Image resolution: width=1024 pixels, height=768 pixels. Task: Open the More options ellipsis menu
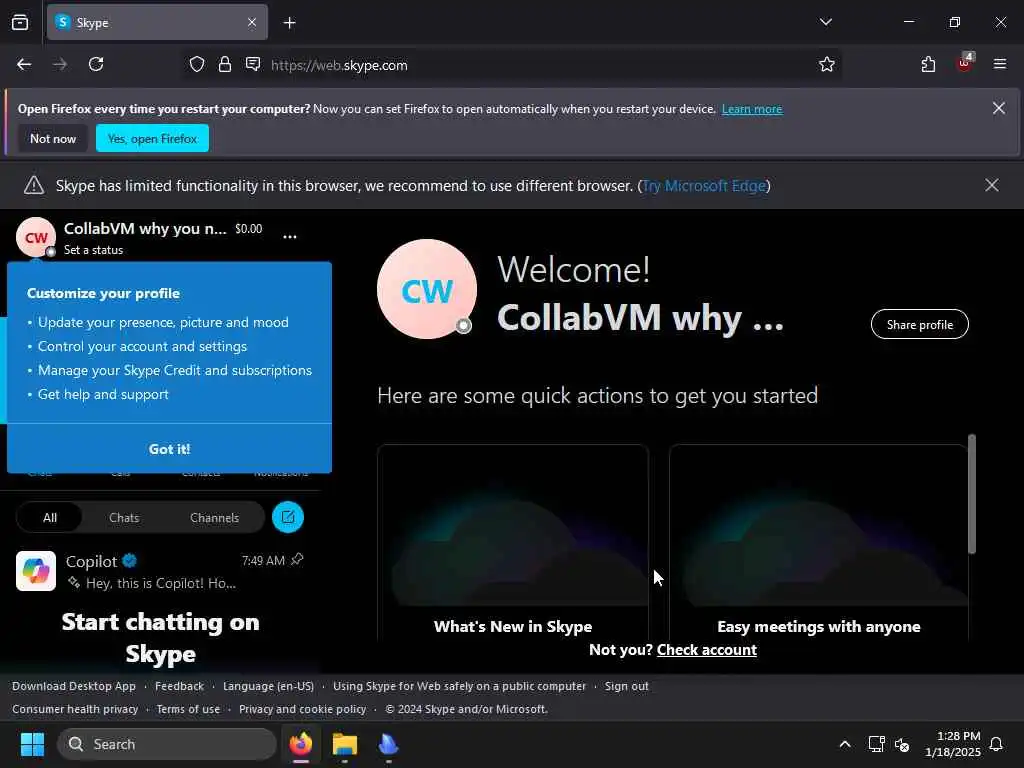point(290,236)
